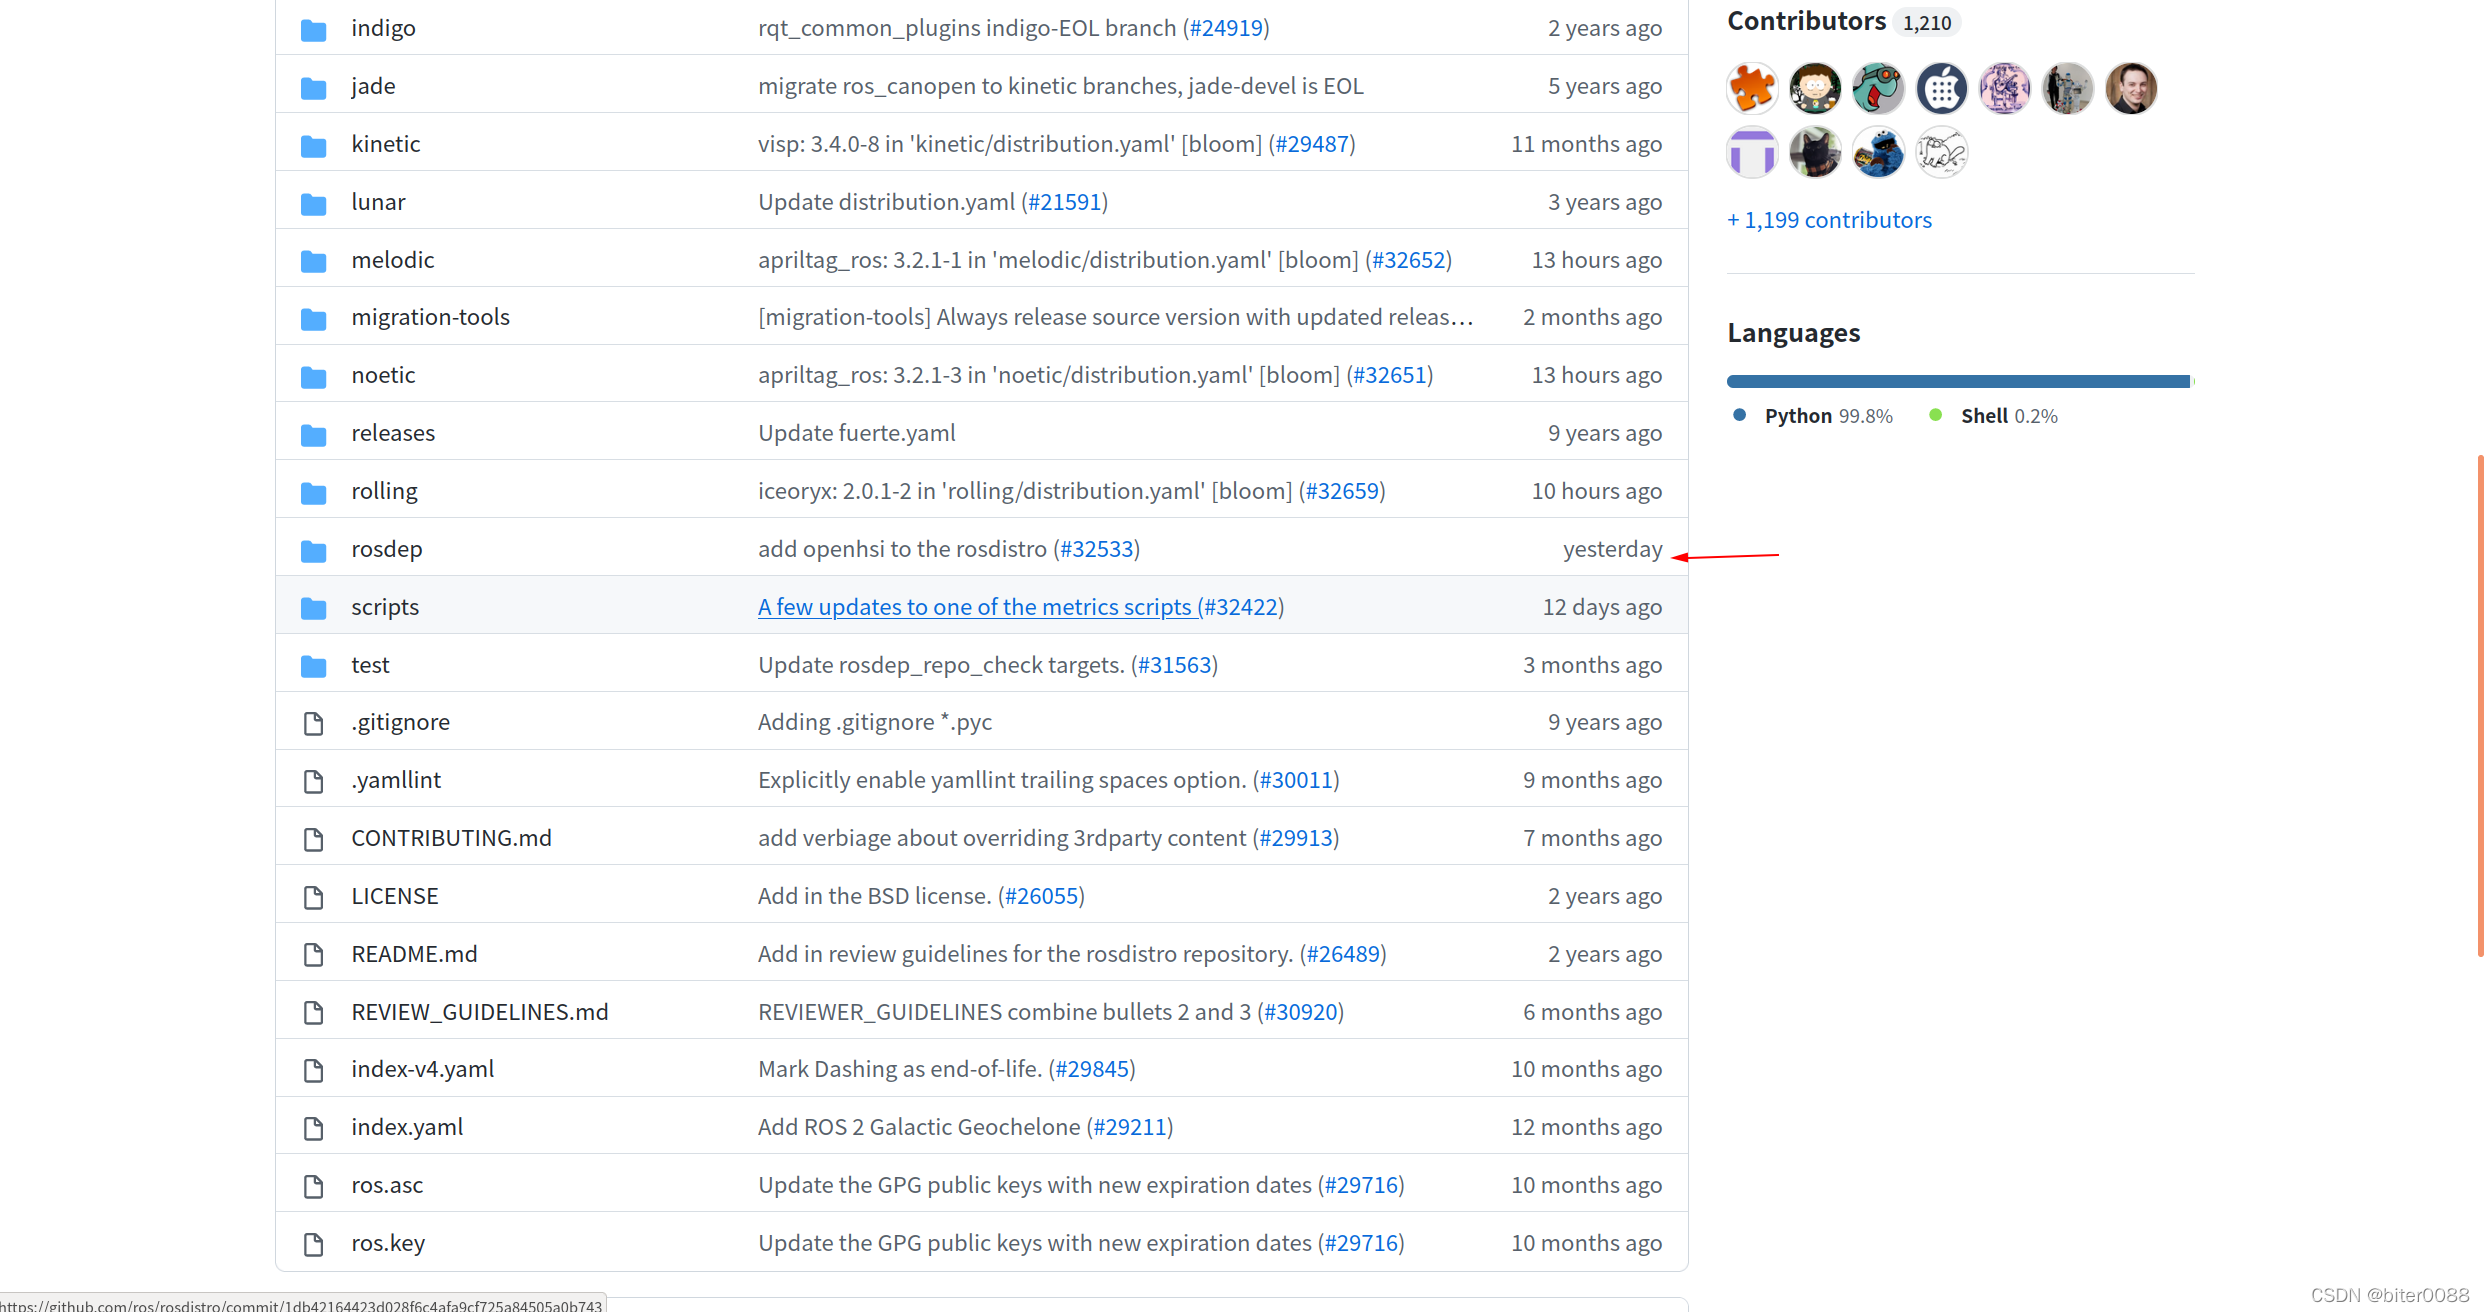Click the ros.key file icon
Image resolution: width=2485 pixels, height=1312 pixels.
(x=314, y=1244)
